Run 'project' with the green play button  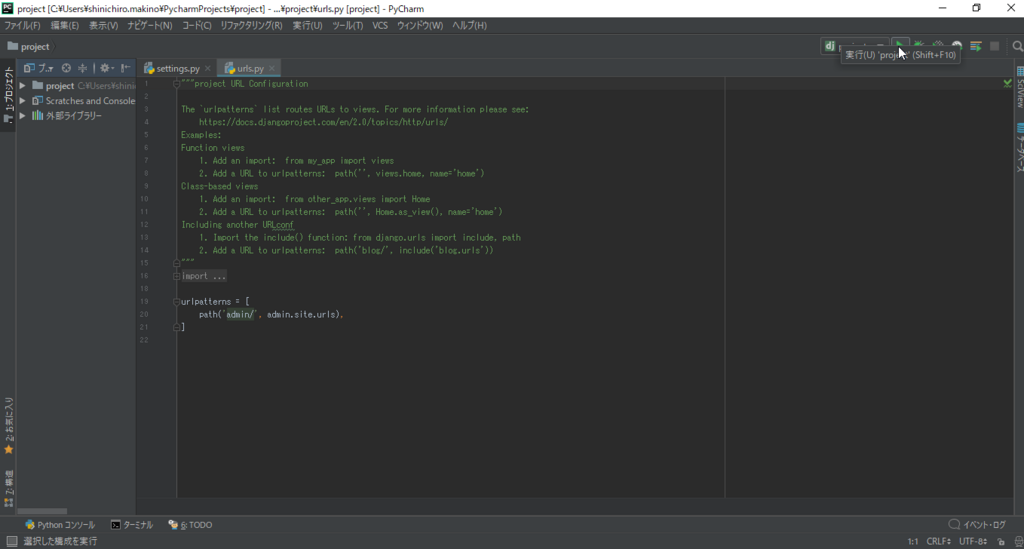[x=900, y=46]
